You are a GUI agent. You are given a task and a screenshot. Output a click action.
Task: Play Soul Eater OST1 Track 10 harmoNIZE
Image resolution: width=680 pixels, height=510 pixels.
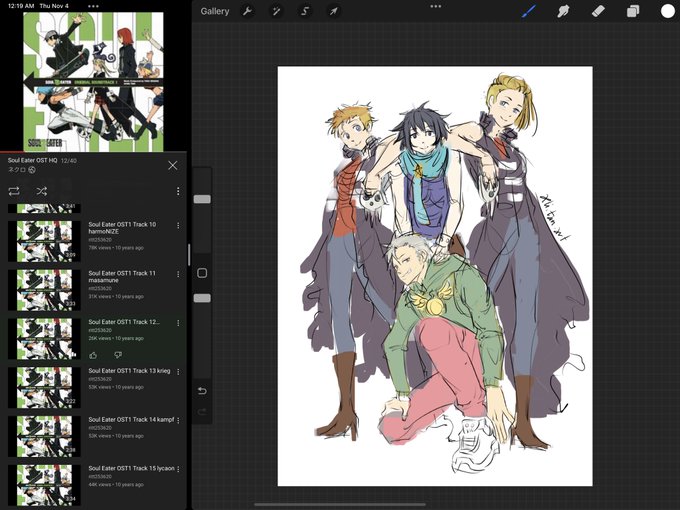pyautogui.click(x=122, y=228)
